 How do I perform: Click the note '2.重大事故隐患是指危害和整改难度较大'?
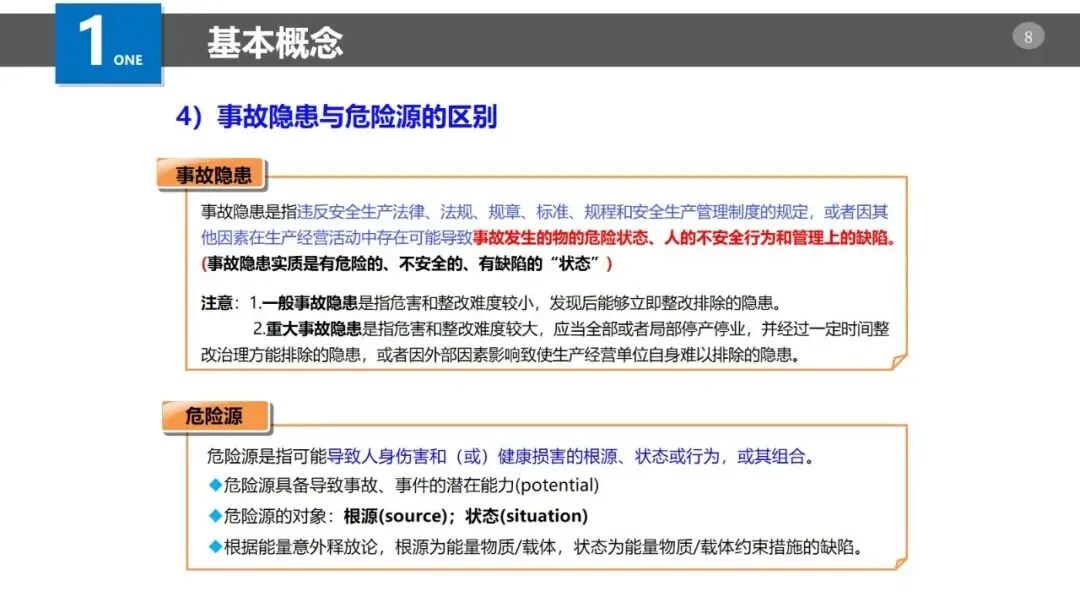(x=571, y=329)
